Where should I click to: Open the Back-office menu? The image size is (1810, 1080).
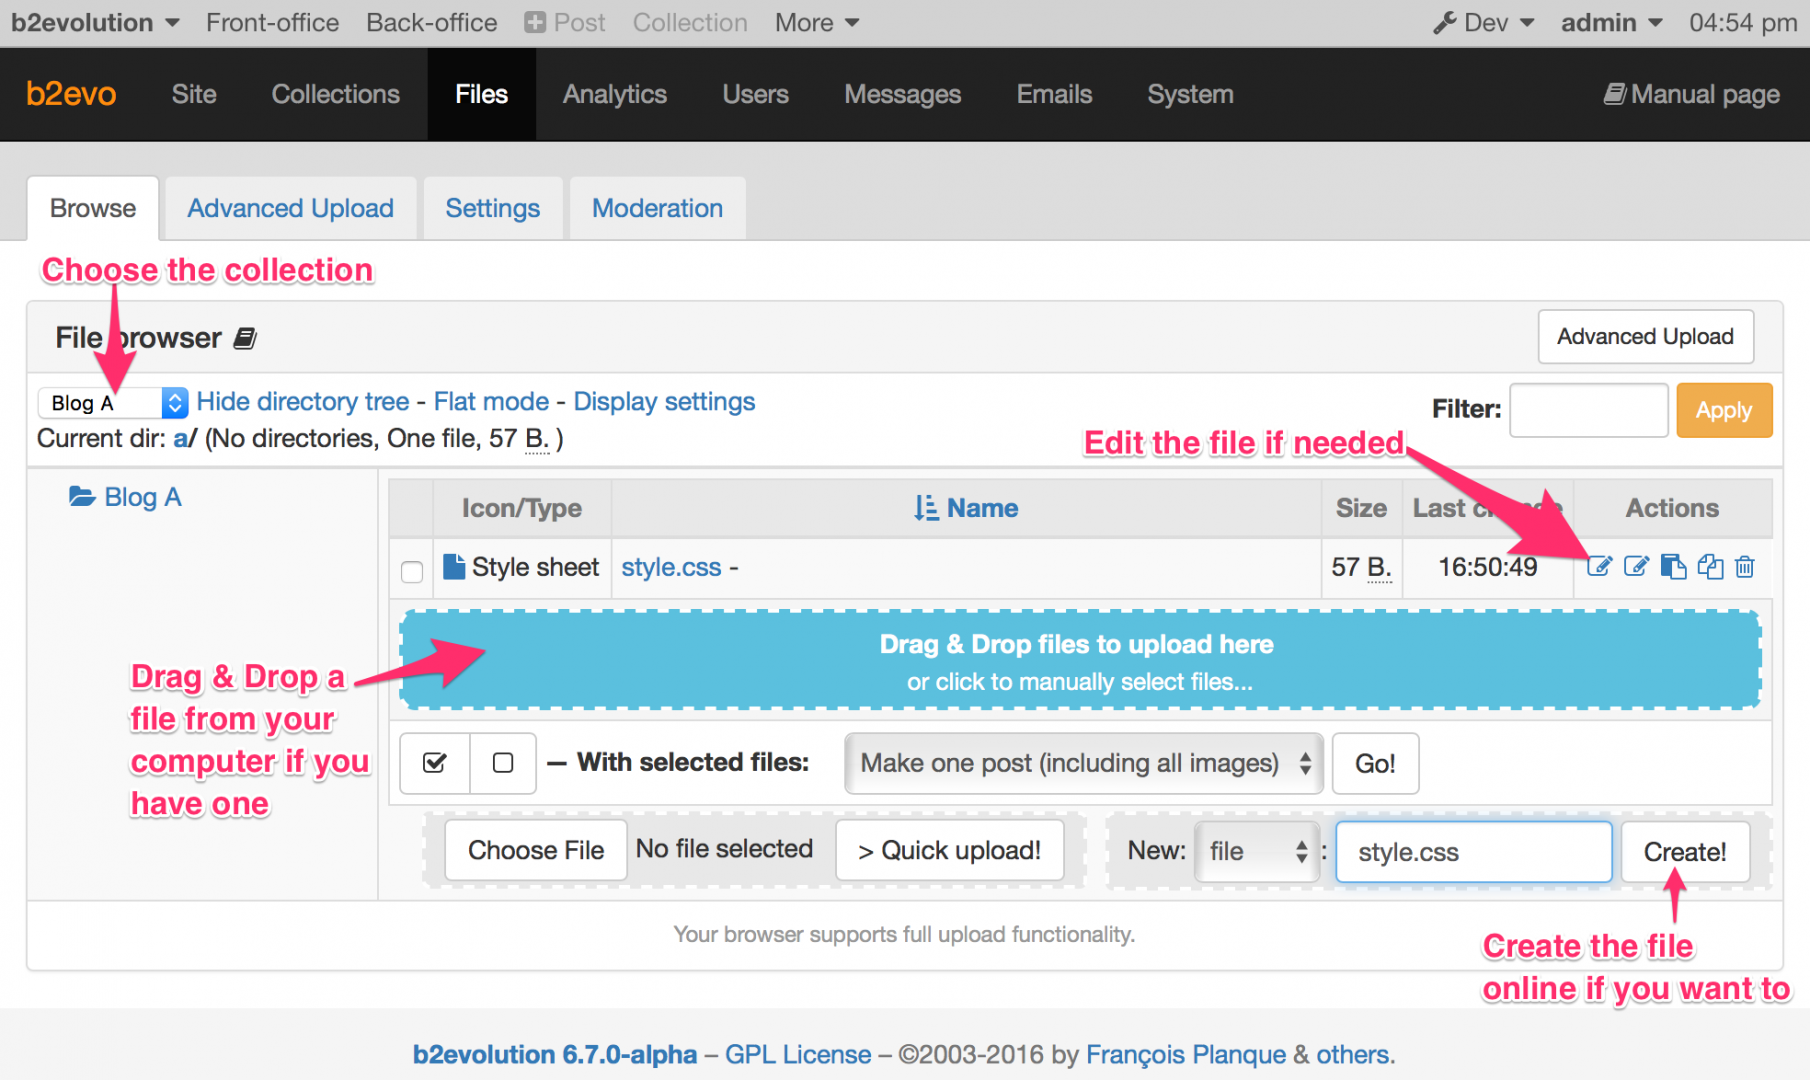coord(430,22)
